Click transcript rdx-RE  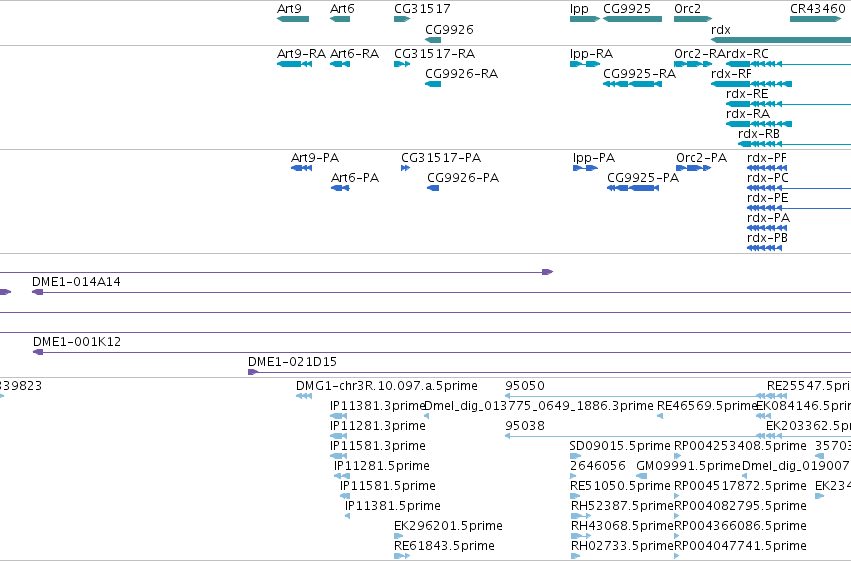click(789, 104)
